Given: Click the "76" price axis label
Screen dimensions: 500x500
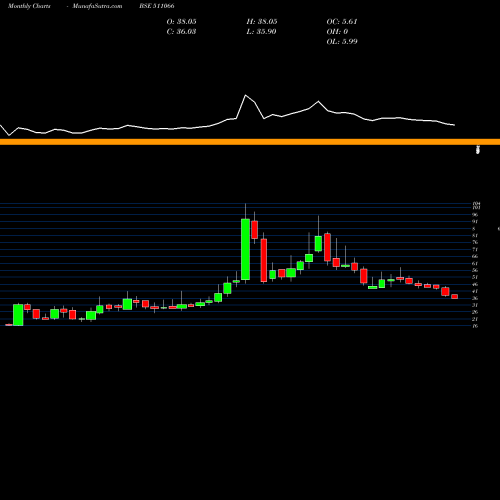Looking at the screenshot, I should coord(475,242).
